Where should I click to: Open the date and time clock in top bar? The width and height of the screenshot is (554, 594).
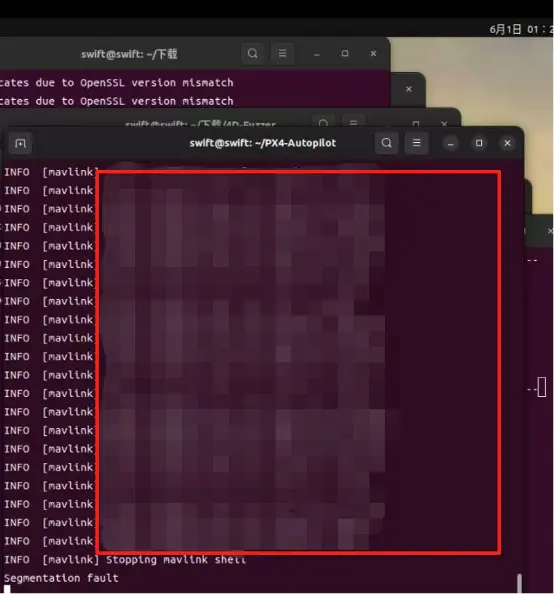pos(521,29)
